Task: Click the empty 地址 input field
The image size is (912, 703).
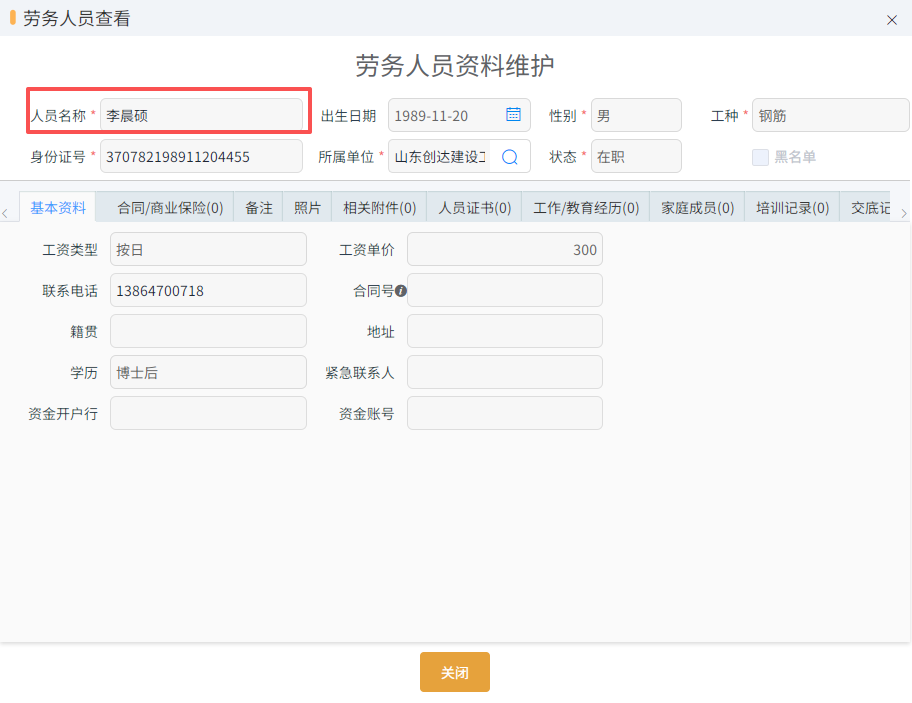Action: pos(505,331)
